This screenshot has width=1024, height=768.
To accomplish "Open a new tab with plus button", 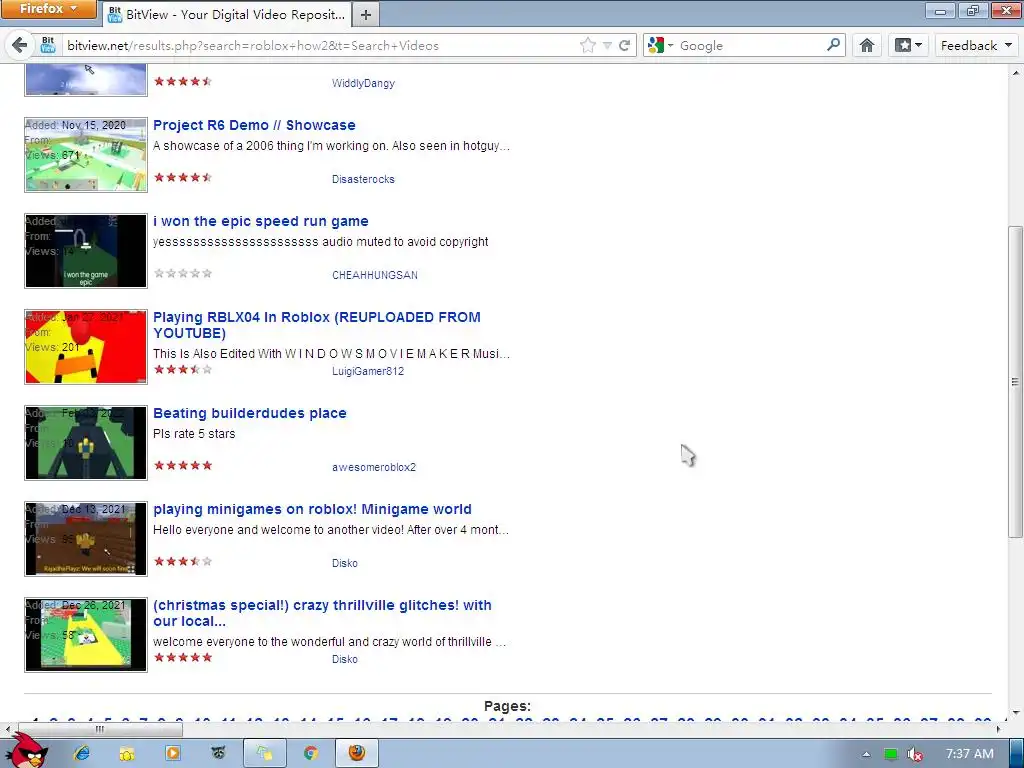I will click(366, 14).
